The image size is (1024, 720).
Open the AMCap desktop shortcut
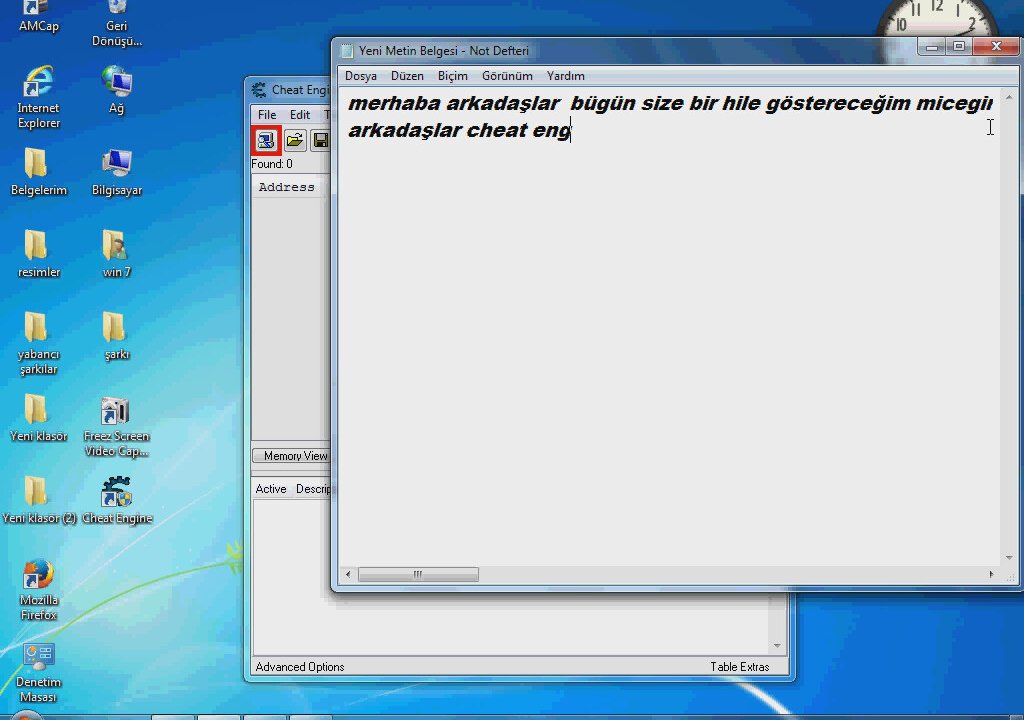click(39, 16)
